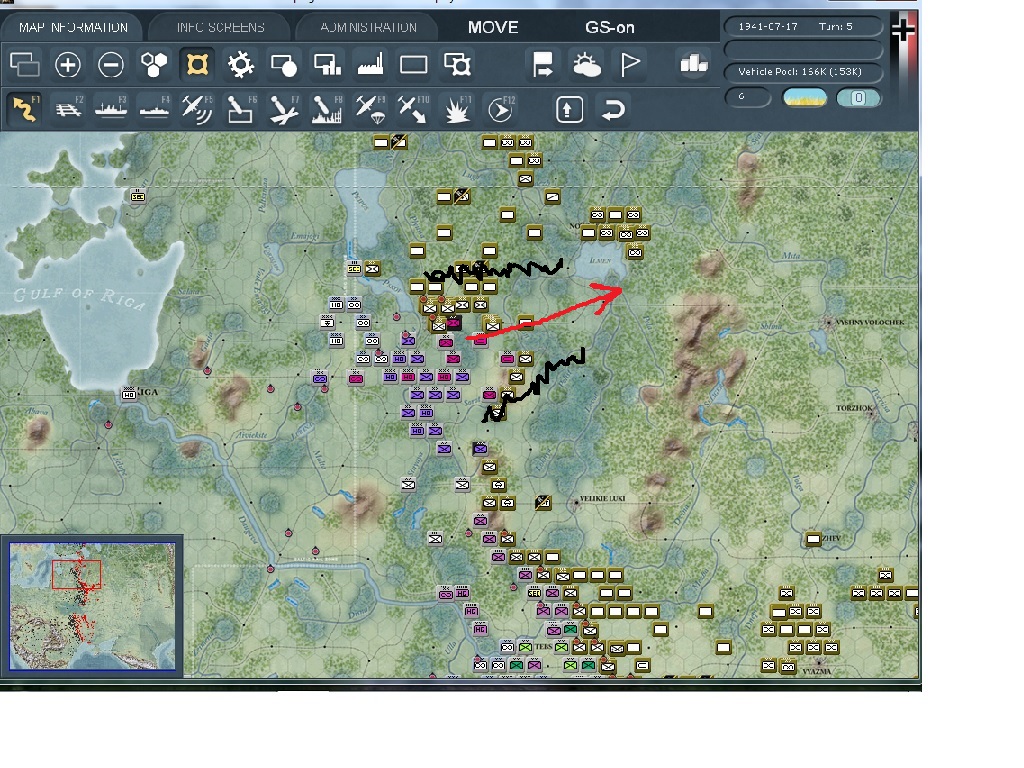Toggle the highlighted orange hex control icon
The height and width of the screenshot is (768, 1024).
[x=197, y=65]
